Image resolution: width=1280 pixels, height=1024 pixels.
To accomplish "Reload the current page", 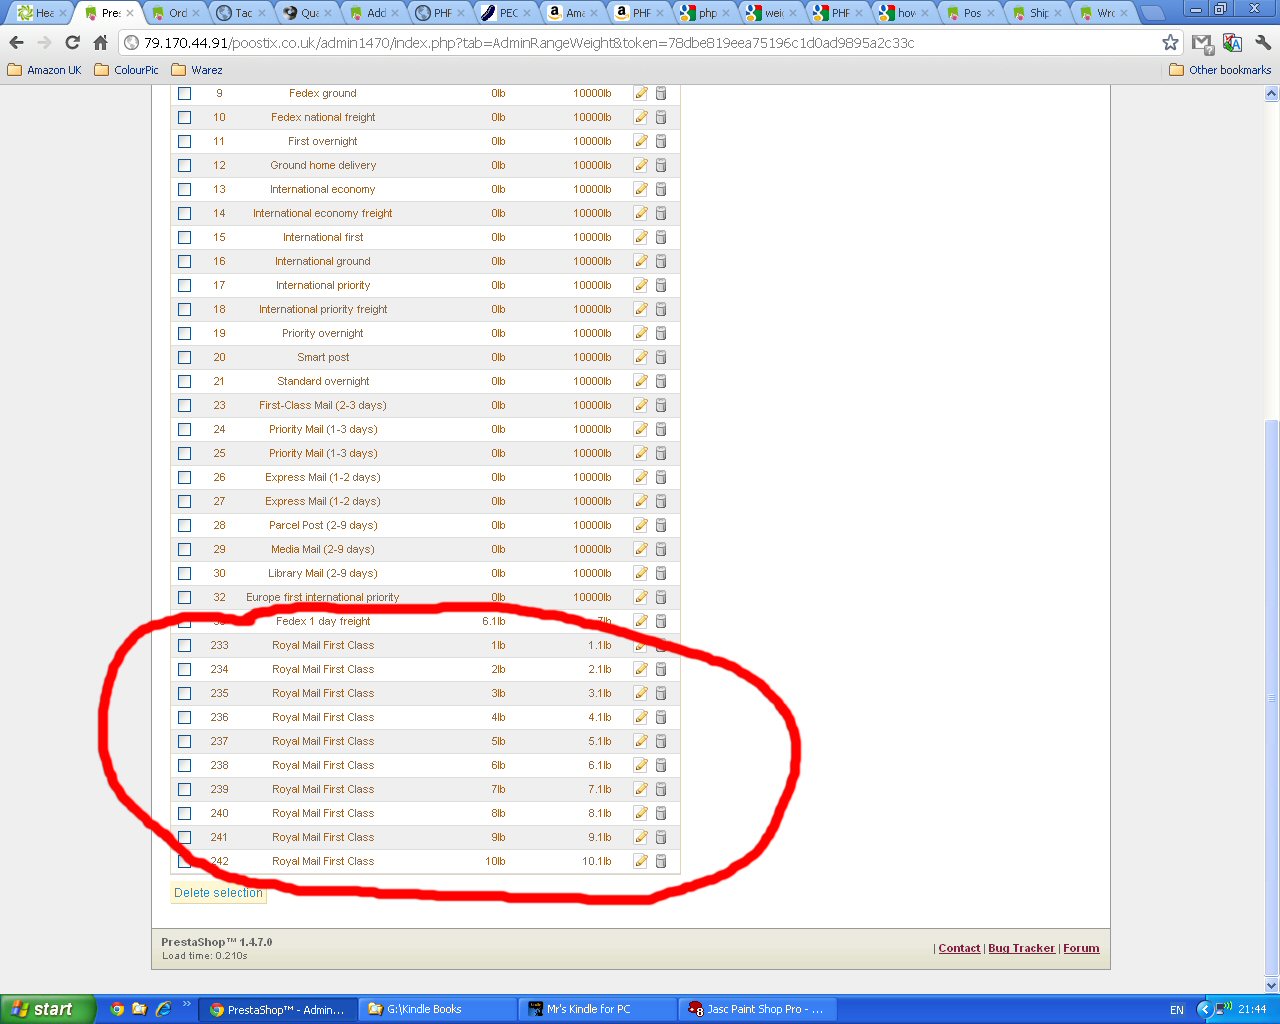I will [x=72, y=43].
